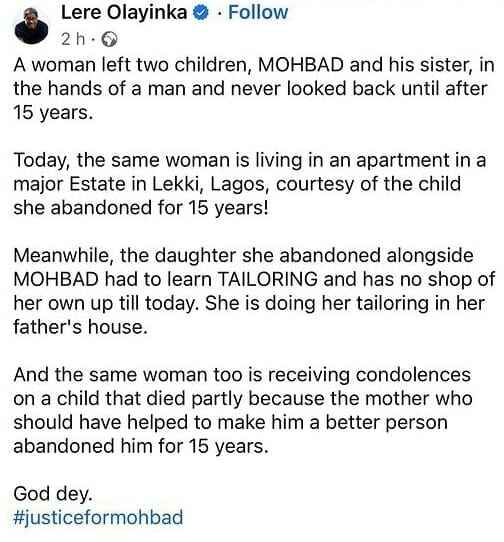Open the 2 h post timestamp
504x542 pixels.
click(x=73, y=39)
